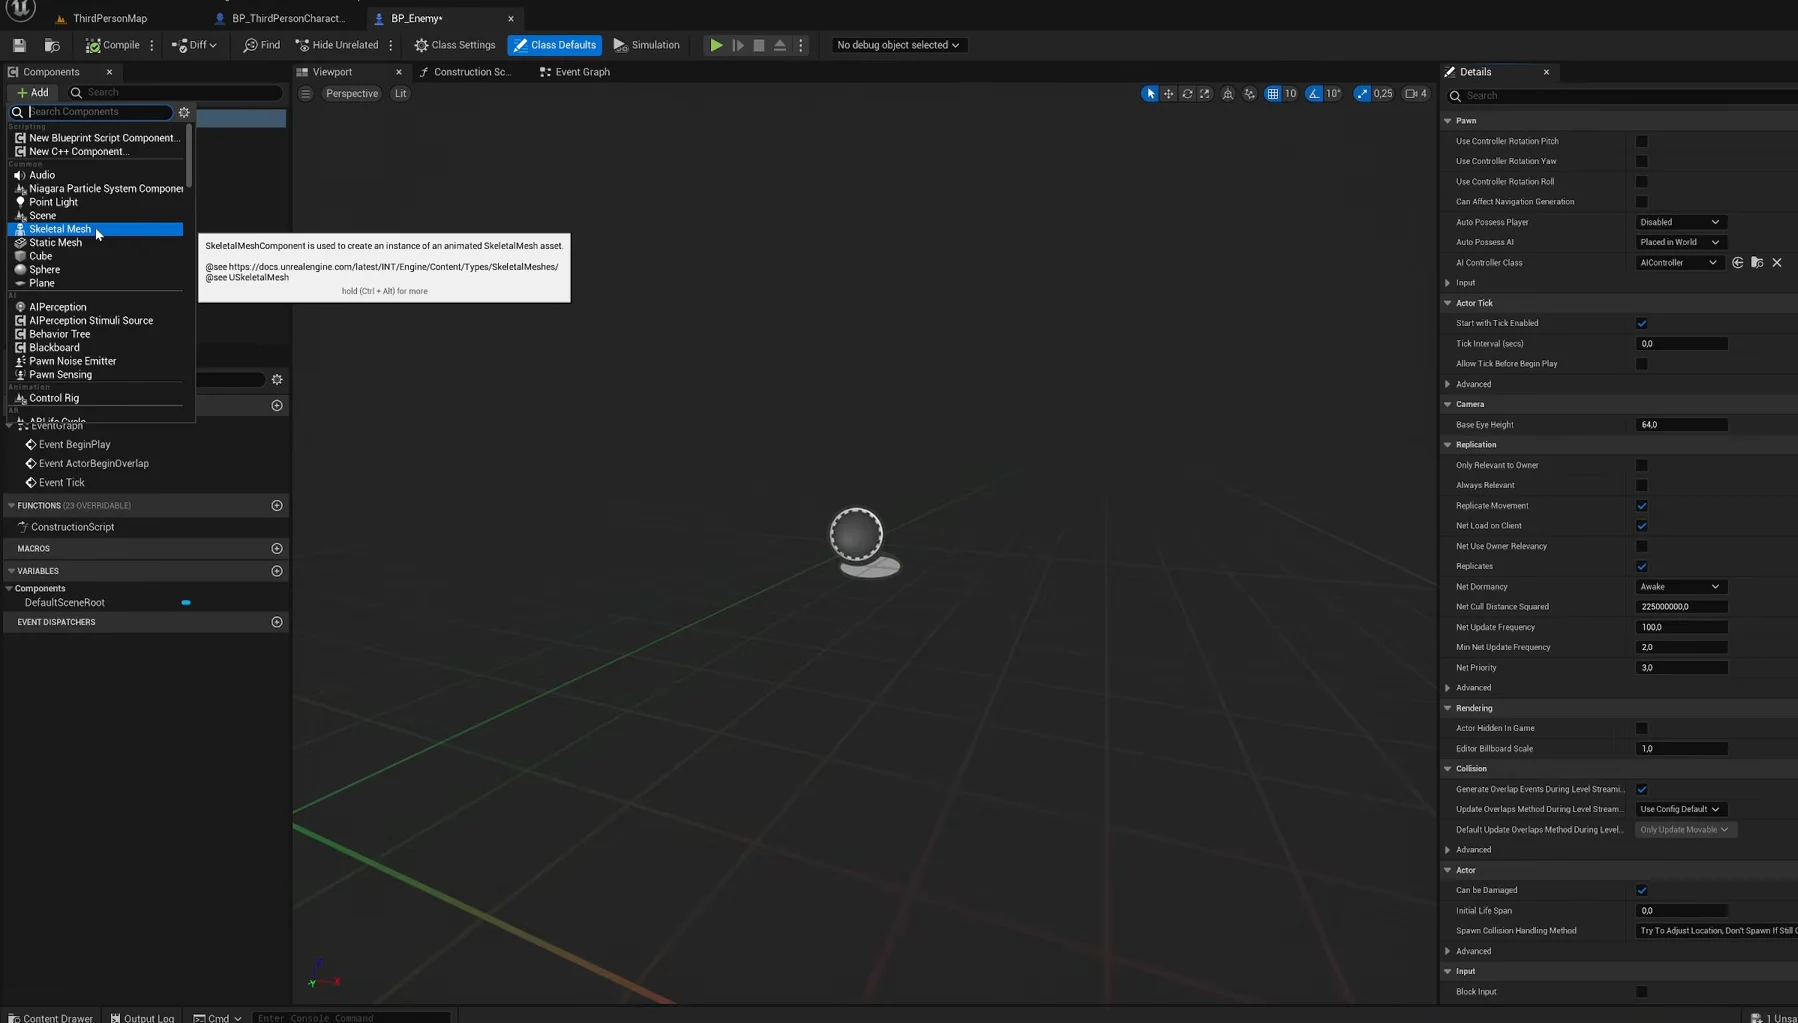The width and height of the screenshot is (1798, 1023).
Task: Click the Add component button
Action: pos(32,92)
